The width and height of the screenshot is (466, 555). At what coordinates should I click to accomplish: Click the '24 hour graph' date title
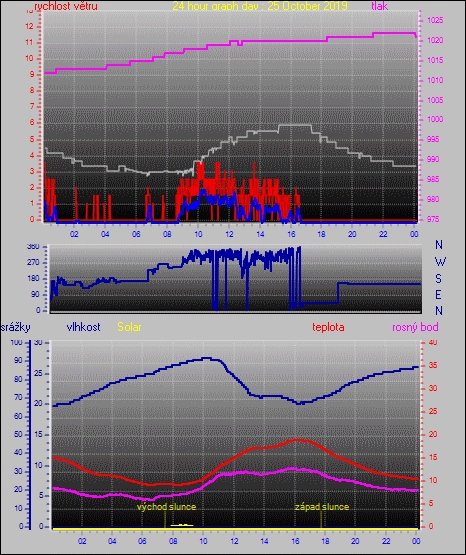click(x=260, y=6)
